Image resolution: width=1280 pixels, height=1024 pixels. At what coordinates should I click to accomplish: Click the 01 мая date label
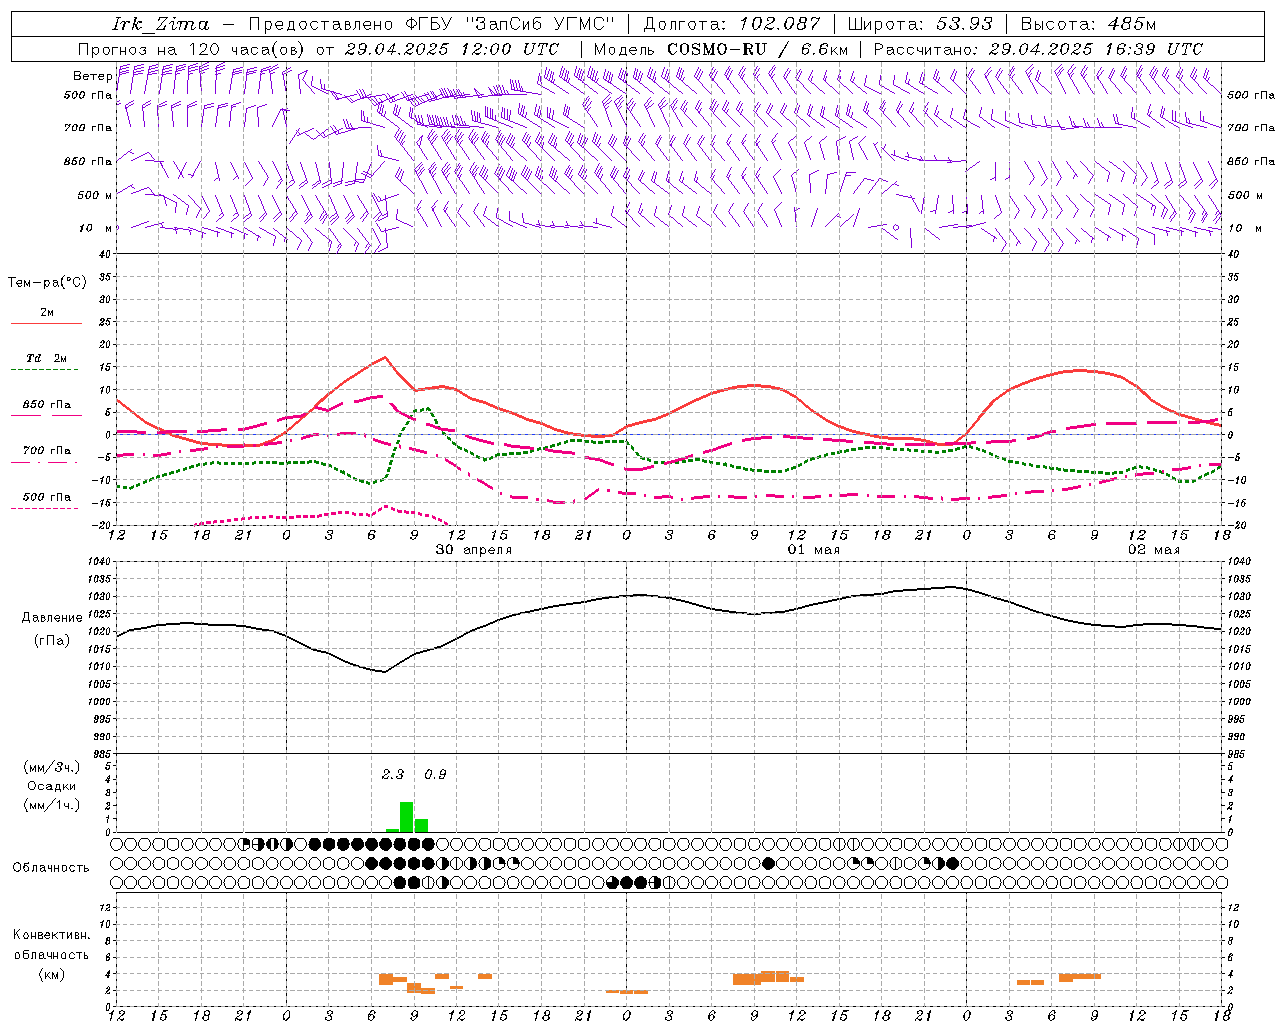coord(814,550)
